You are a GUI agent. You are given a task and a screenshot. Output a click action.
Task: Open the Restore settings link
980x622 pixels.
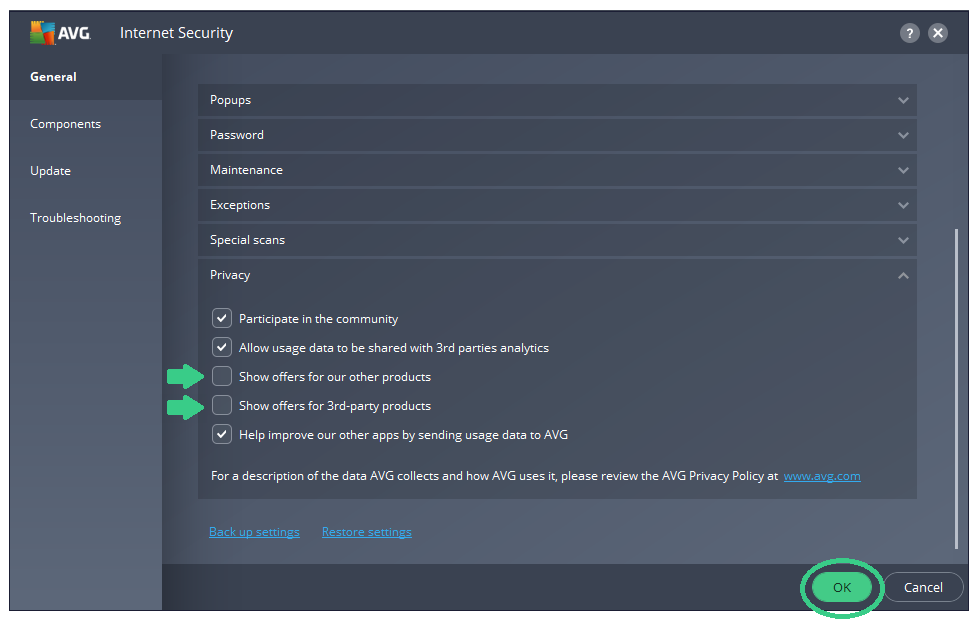tap(367, 532)
